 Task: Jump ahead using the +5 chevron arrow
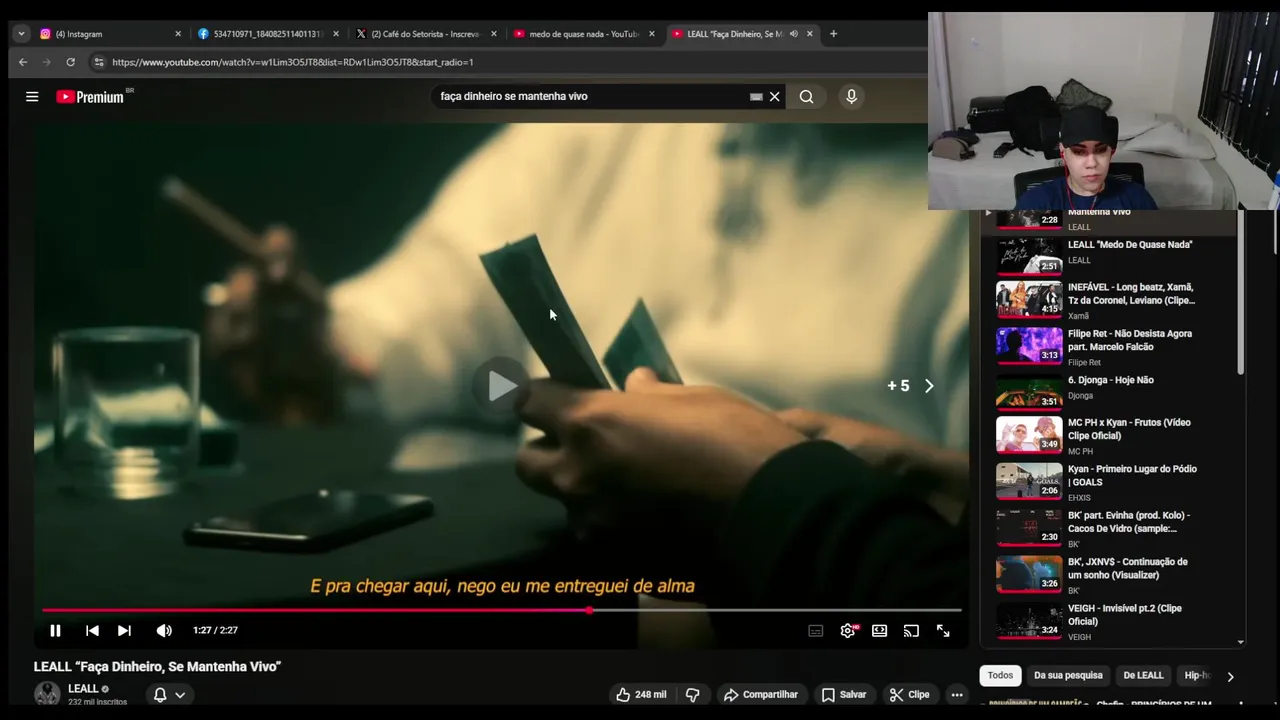tap(929, 386)
